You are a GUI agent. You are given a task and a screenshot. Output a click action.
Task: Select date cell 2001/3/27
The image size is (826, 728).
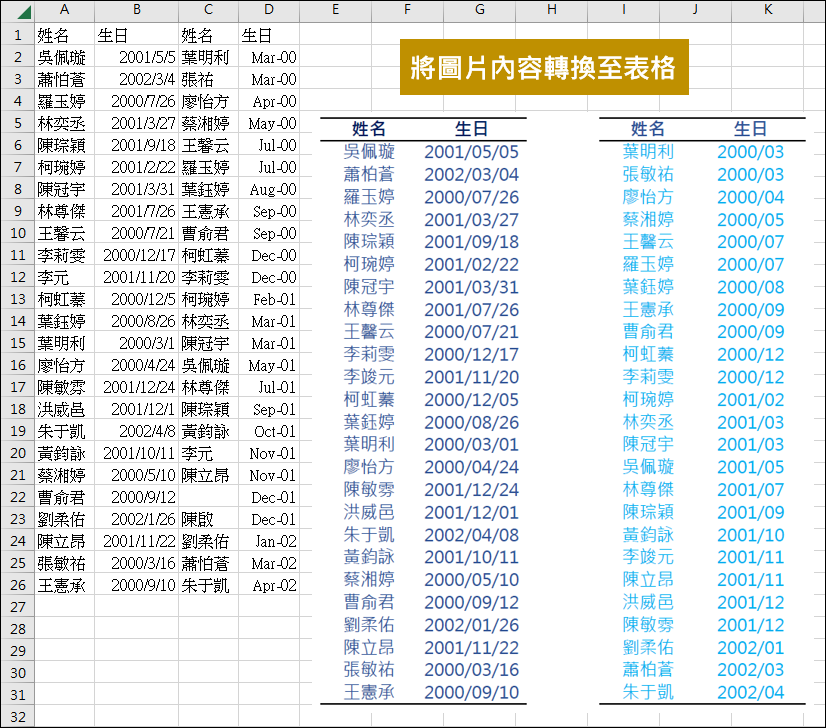point(136,123)
